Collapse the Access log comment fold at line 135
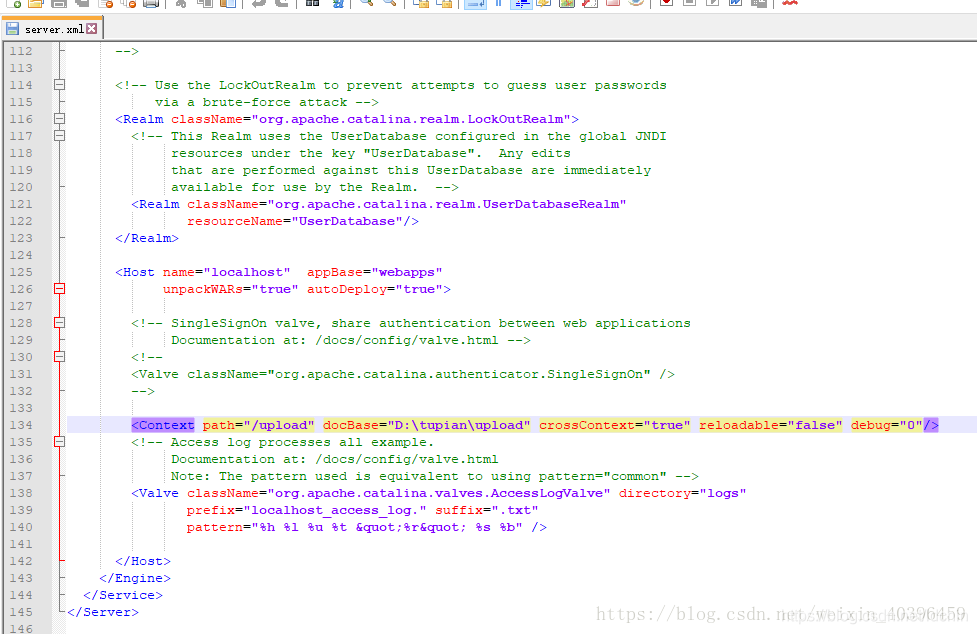Image resolution: width=977 pixels, height=634 pixels. point(59,442)
